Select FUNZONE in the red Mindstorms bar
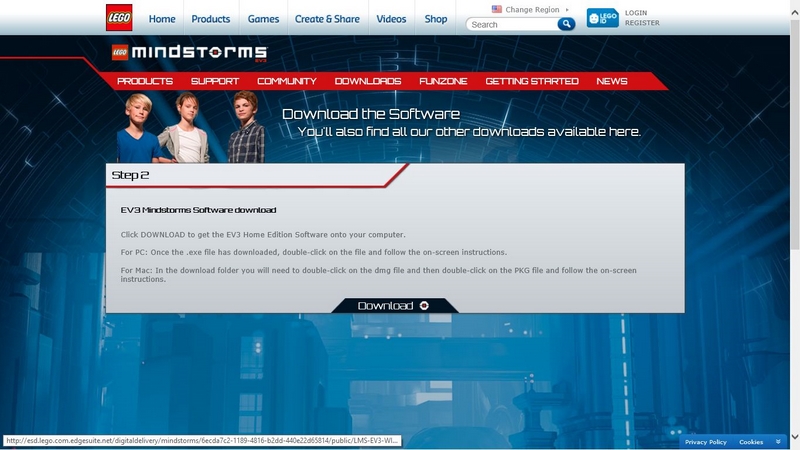Screen dimensions: 800x450 (443, 81)
